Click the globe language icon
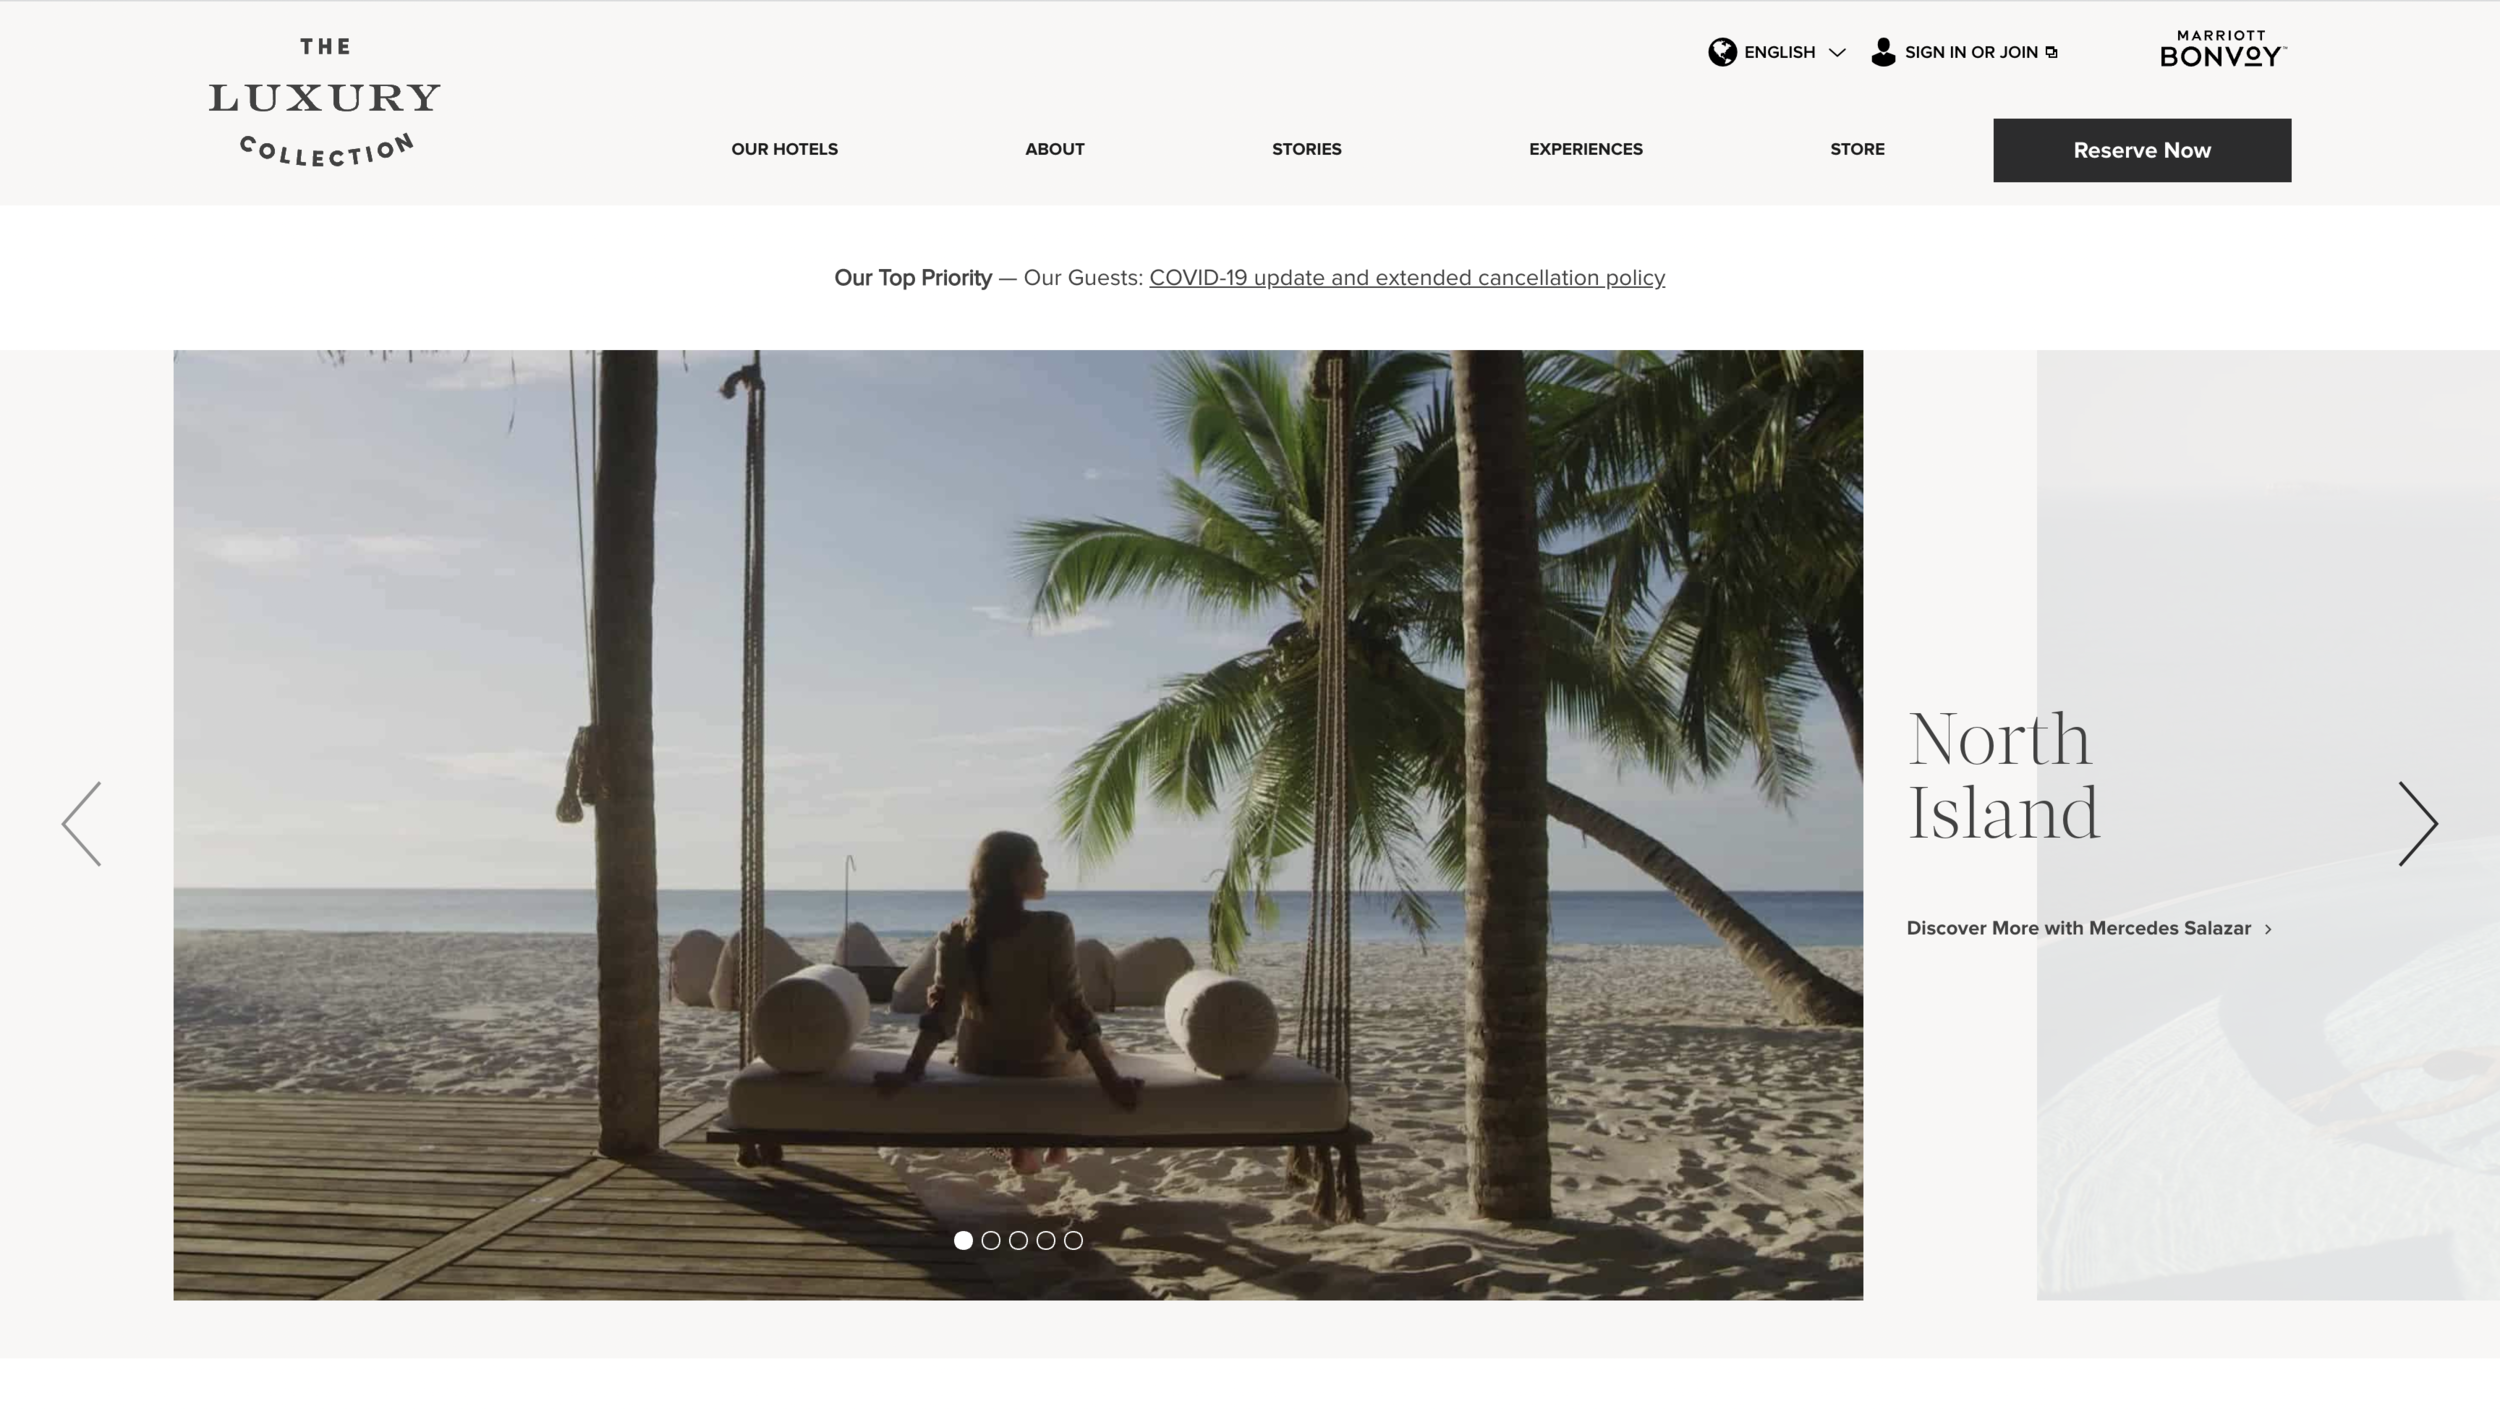2500x1409 pixels. click(x=1722, y=52)
